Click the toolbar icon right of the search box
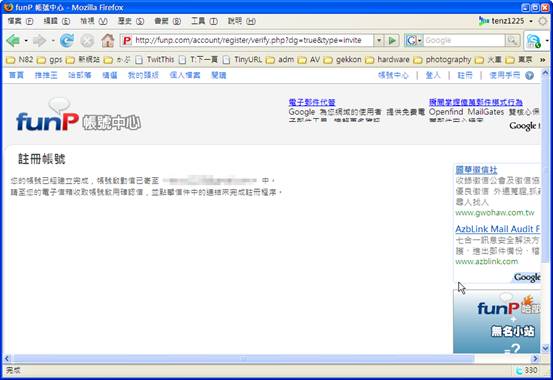This screenshot has width=553, height=380. pyautogui.click(x=534, y=41)
